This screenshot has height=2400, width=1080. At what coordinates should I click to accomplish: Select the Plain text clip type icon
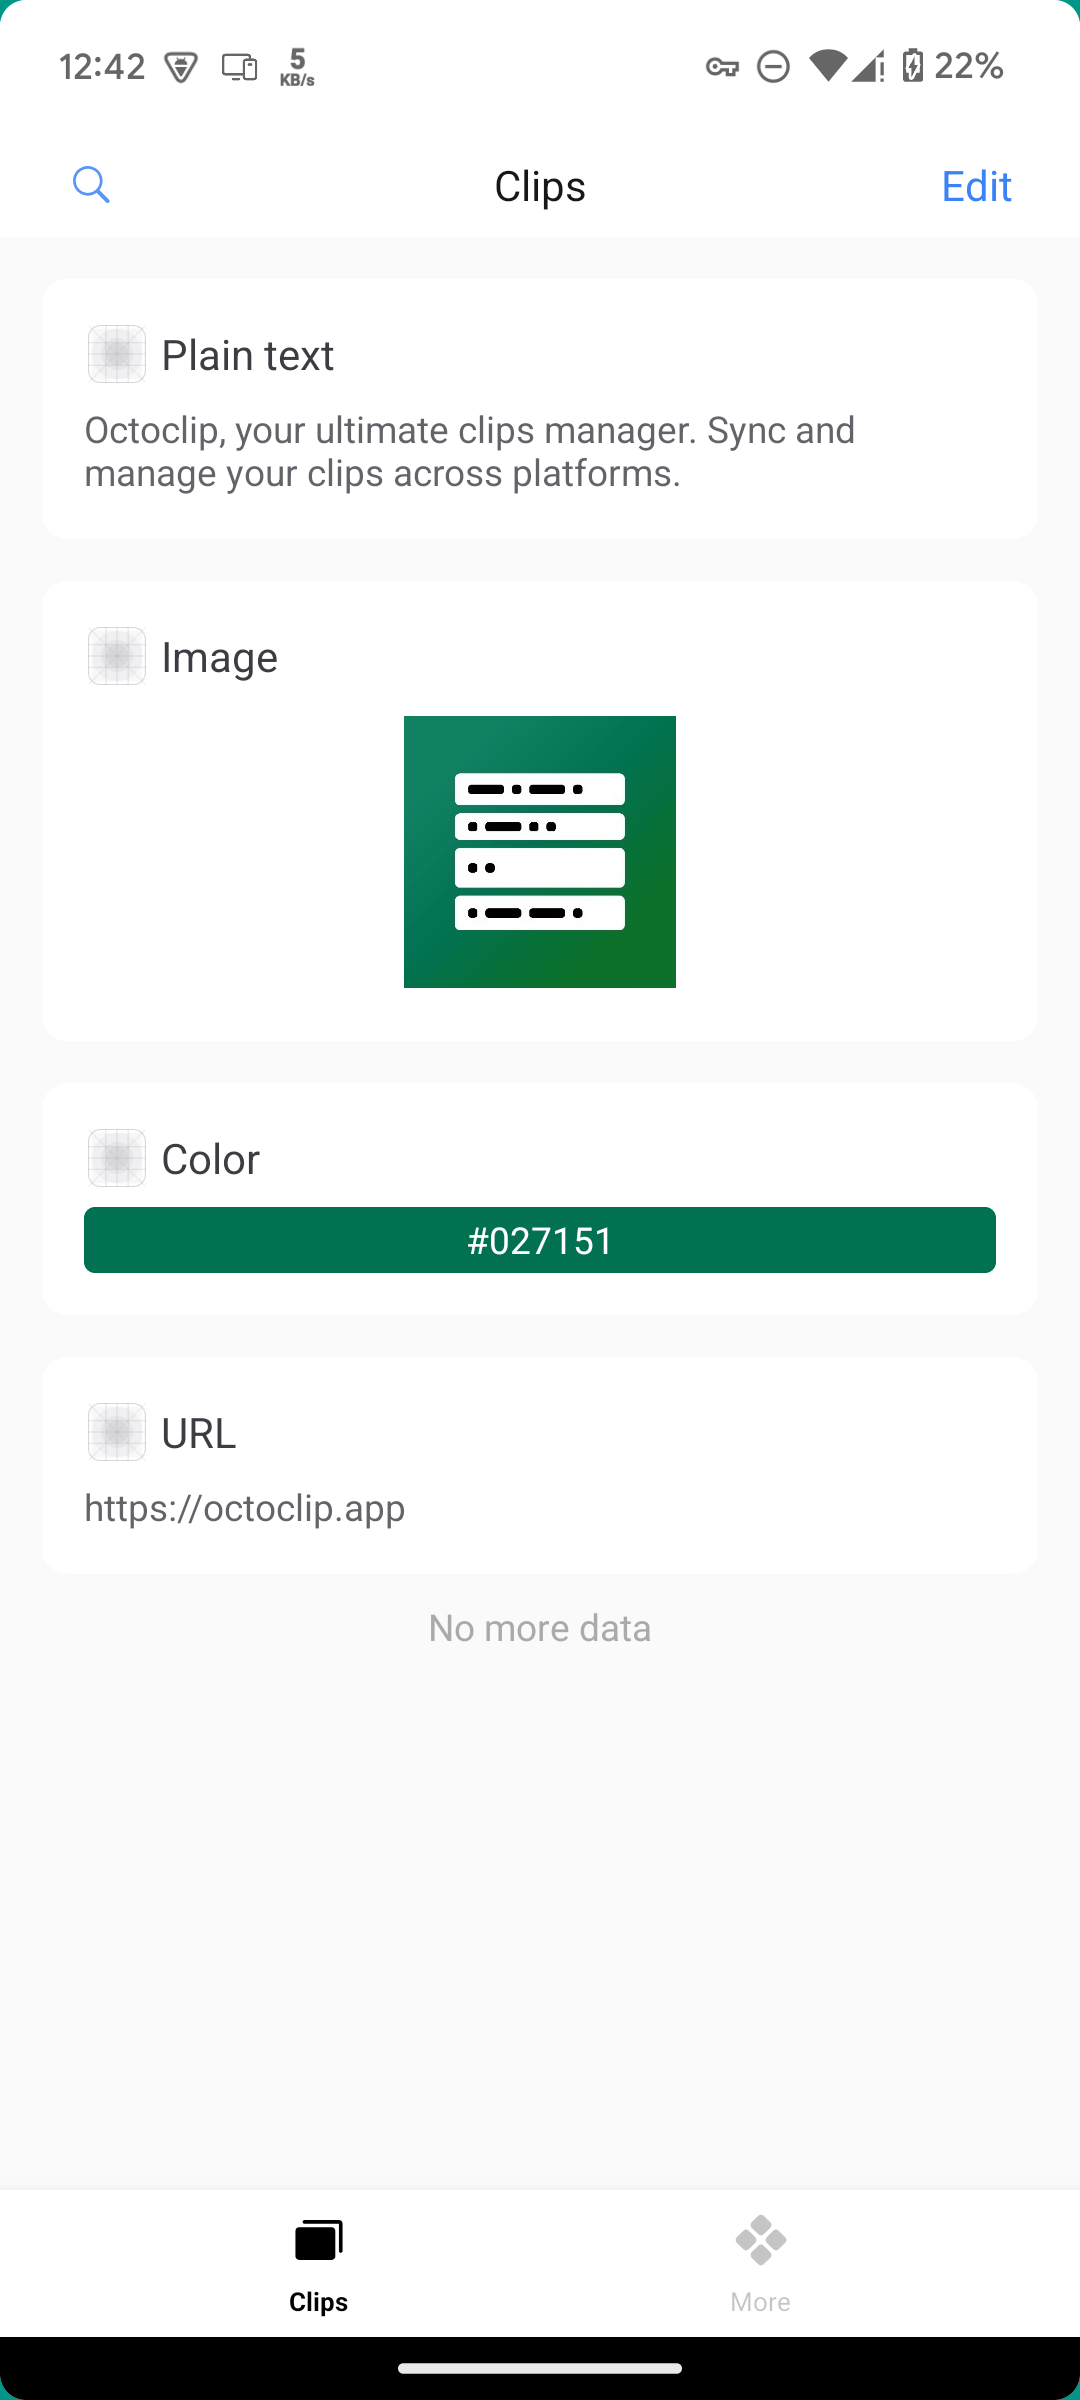click(117, 354)
